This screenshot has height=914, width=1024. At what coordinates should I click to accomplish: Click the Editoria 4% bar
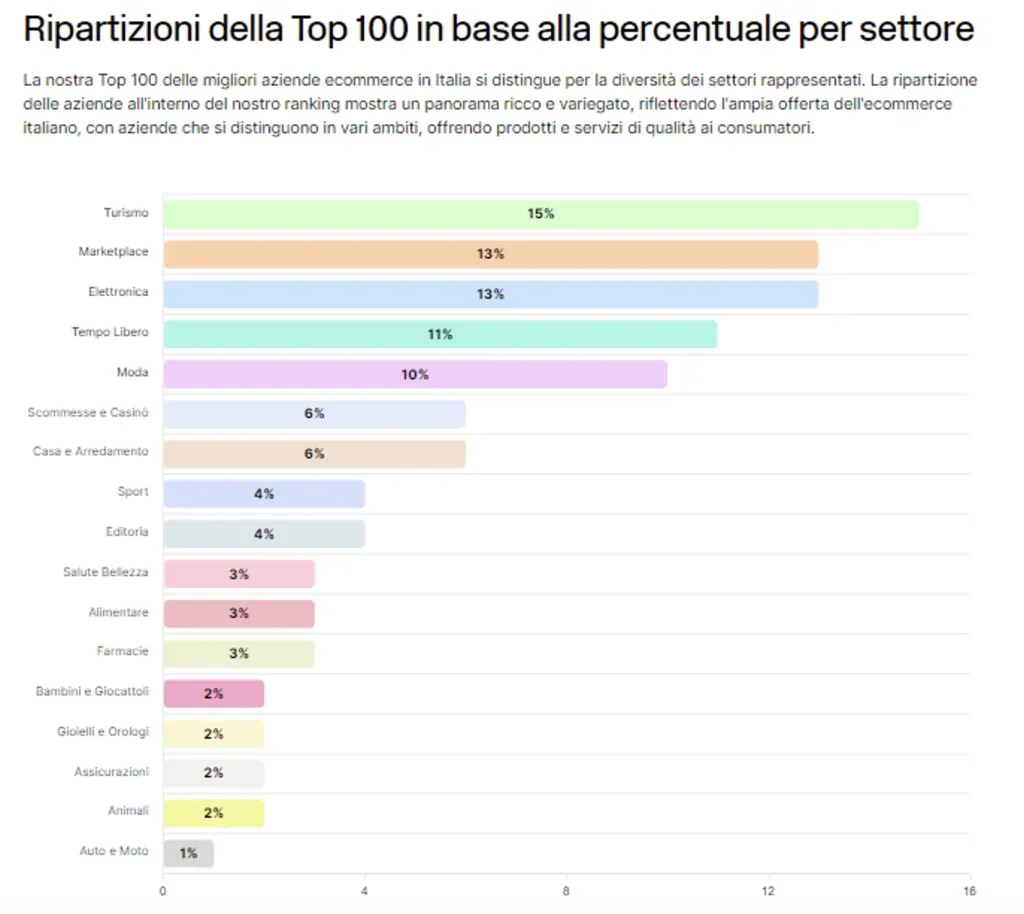coord(264,533)
